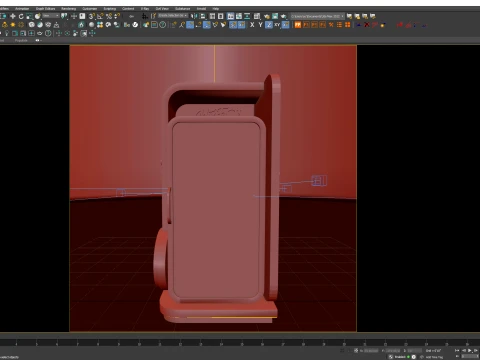This screenshot has width=480, height=360.
Task: Restrict transform to Z axis
Action: (x=269, y=25)
